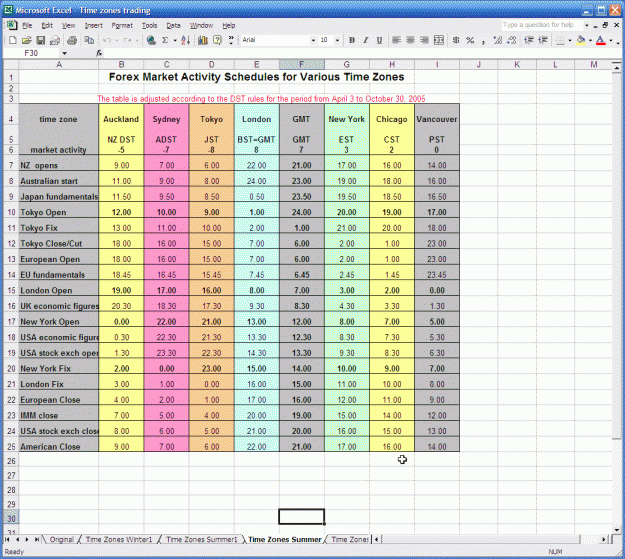The image size is (625, 559).
Task: Open a file with the Open folder icon
Action: [26, 40]
